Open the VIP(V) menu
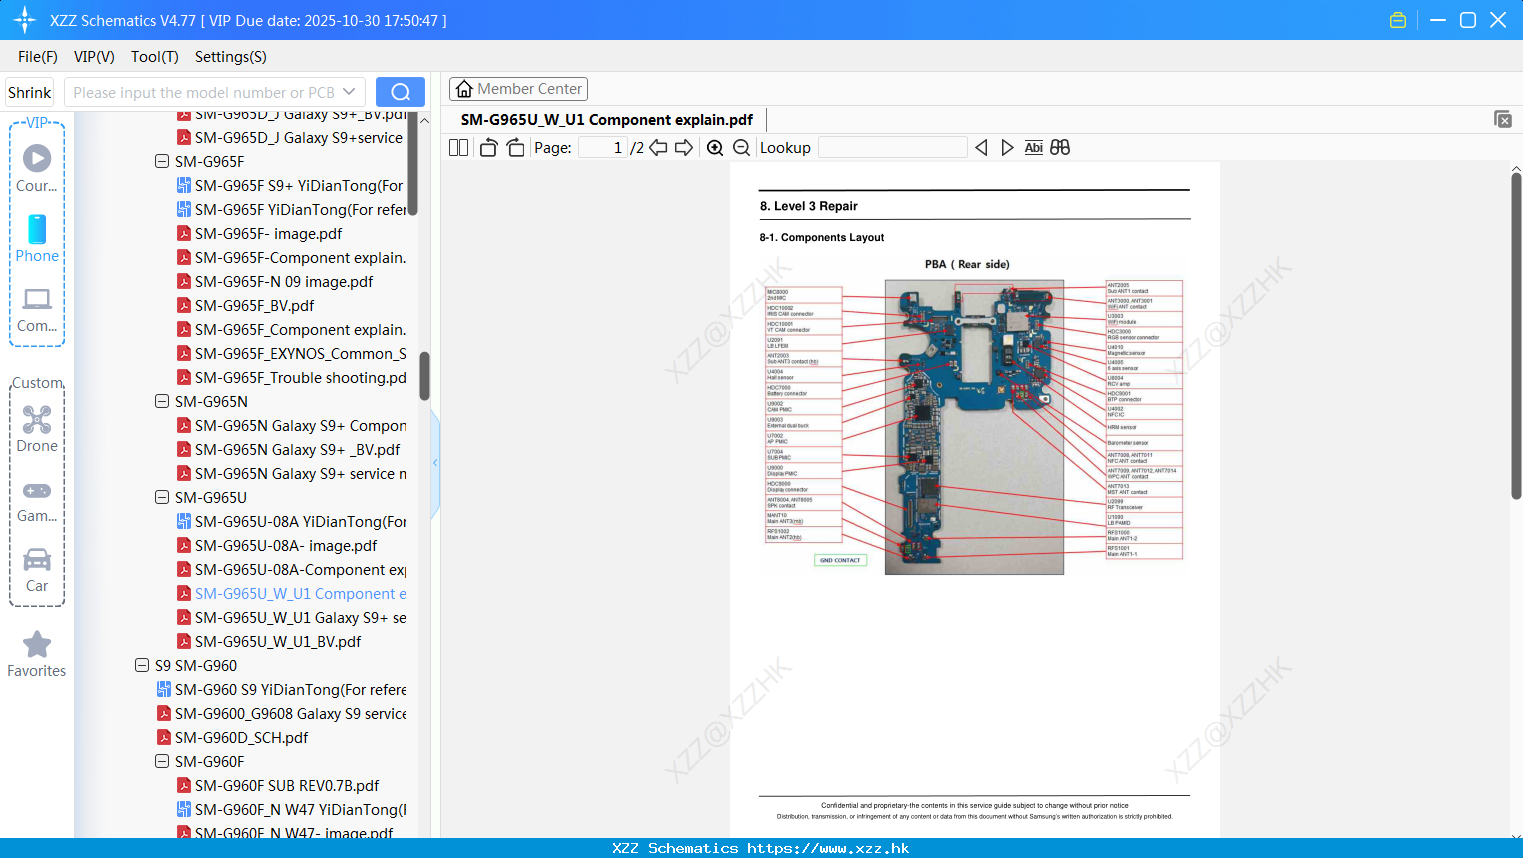The height and width of the screenshot is (858, 1523). point(94,57)
